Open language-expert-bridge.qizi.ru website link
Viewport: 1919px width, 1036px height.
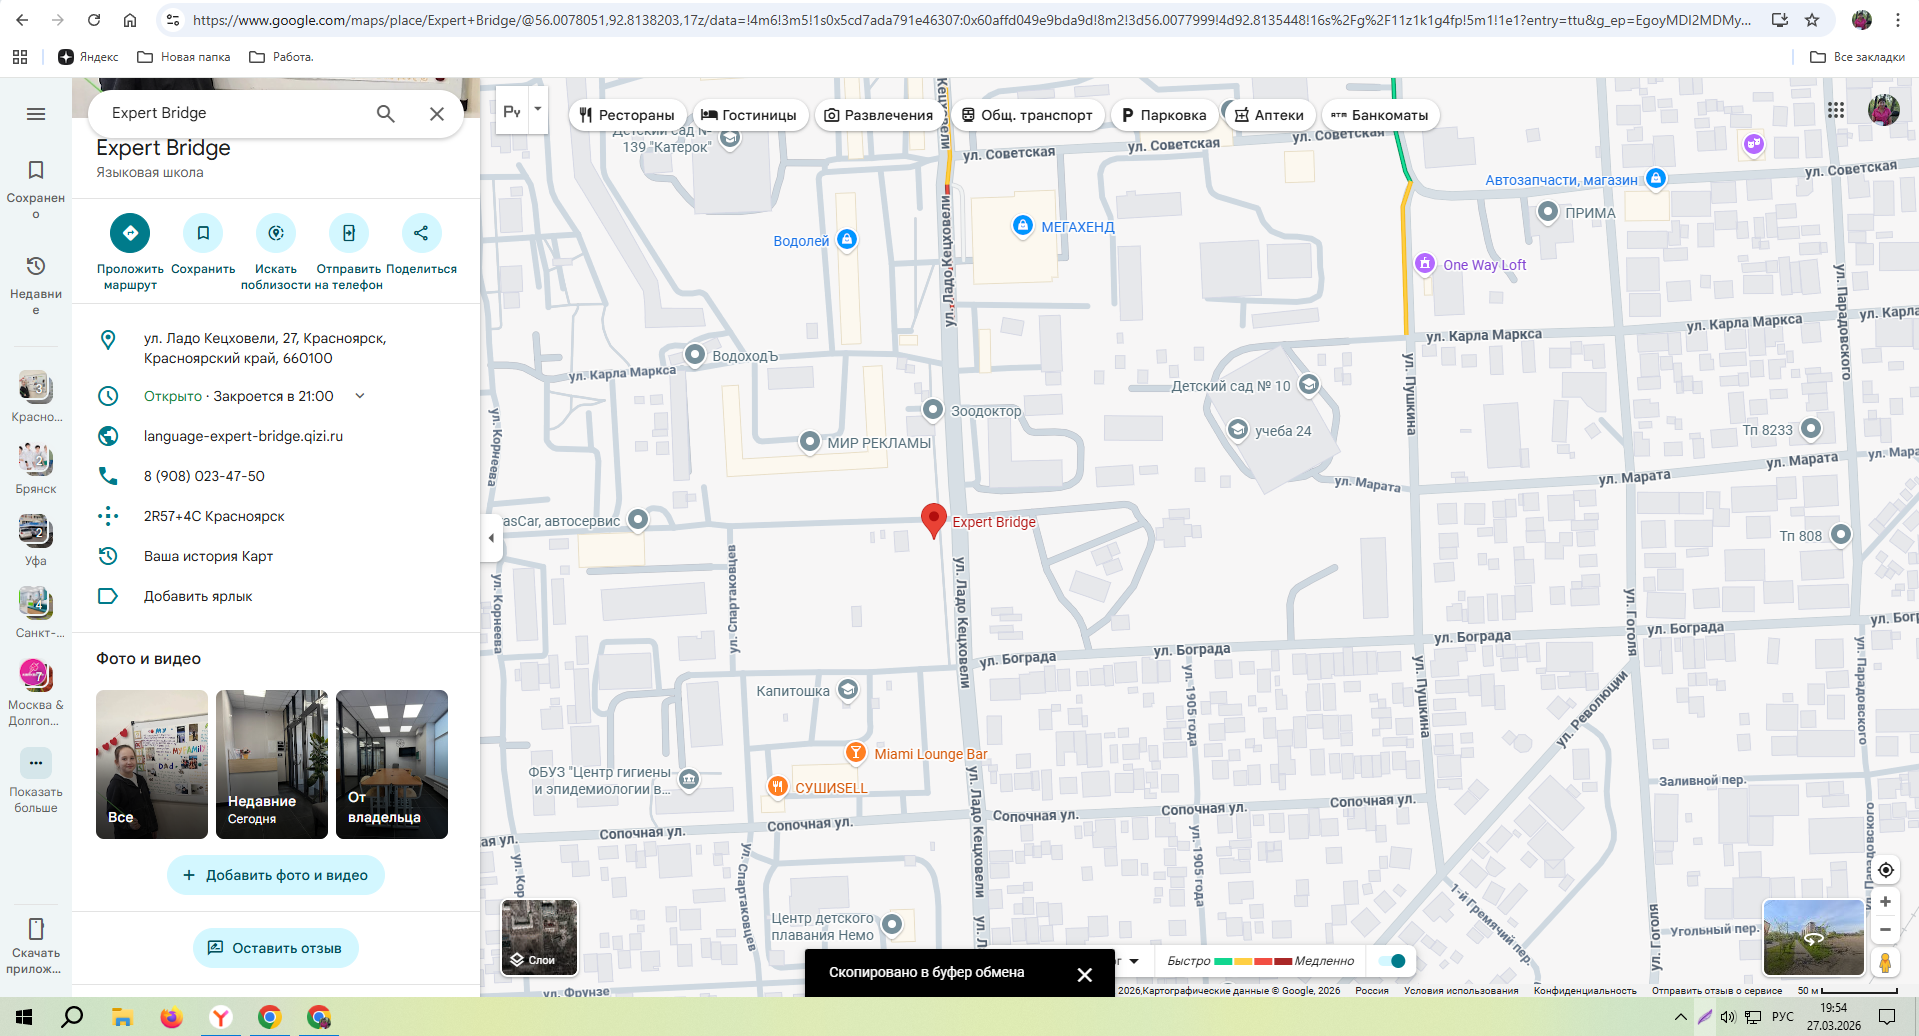click(243, 436)
